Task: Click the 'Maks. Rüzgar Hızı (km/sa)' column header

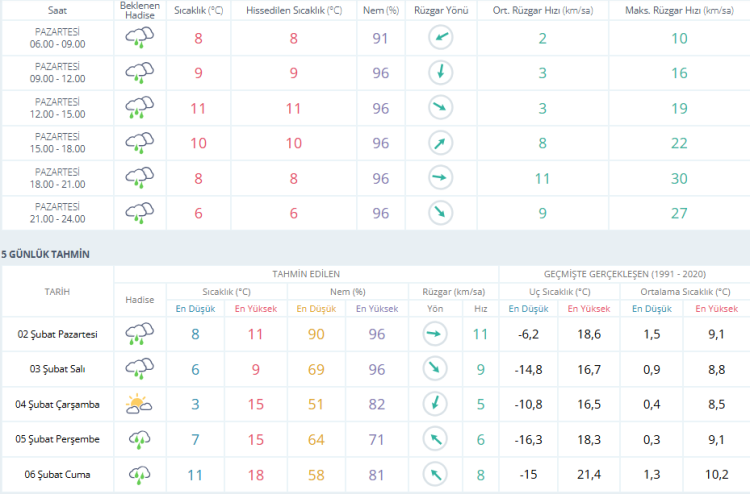Action: tap(677, 9)
